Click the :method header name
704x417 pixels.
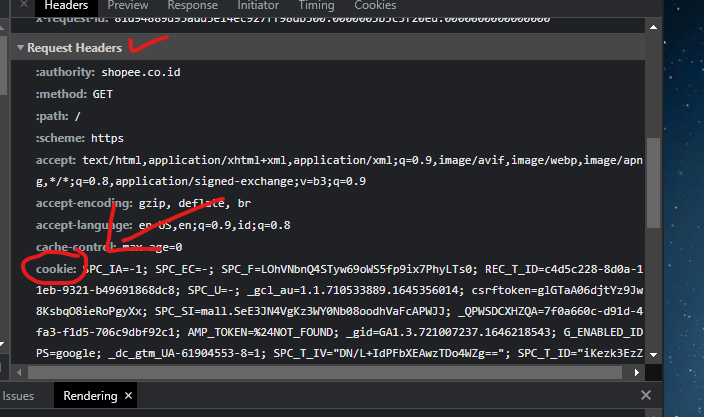click(x=61, y=94)
